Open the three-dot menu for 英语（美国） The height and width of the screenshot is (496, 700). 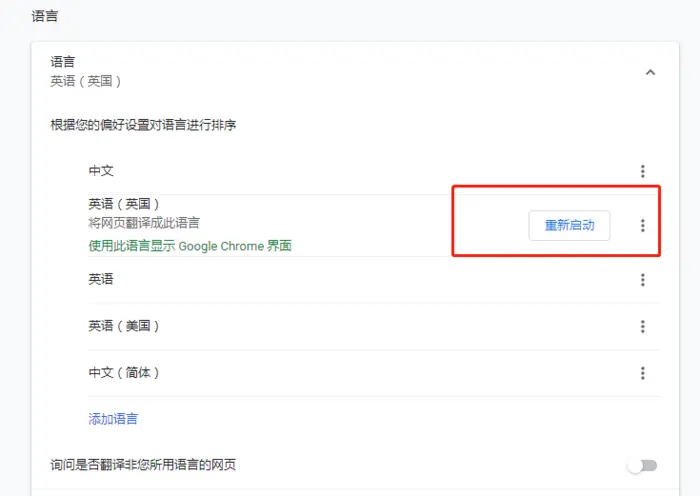643,326
